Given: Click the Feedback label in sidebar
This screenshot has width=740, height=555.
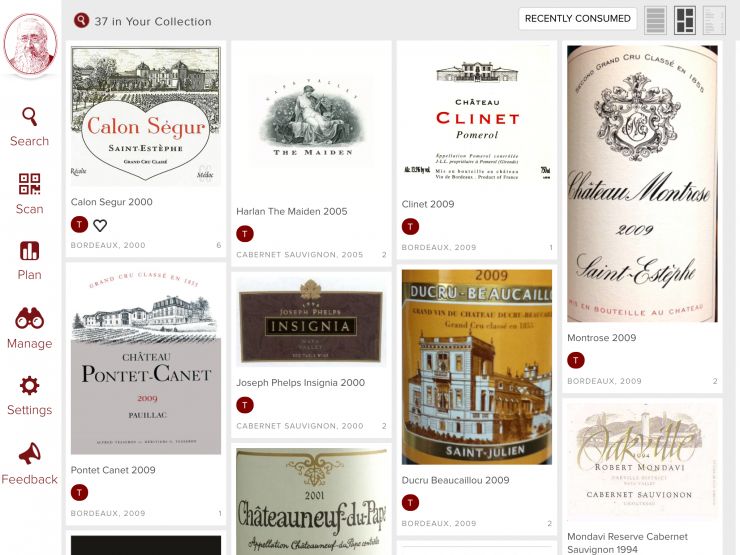Looking at the screenshot, I should (x=29, y=479).
